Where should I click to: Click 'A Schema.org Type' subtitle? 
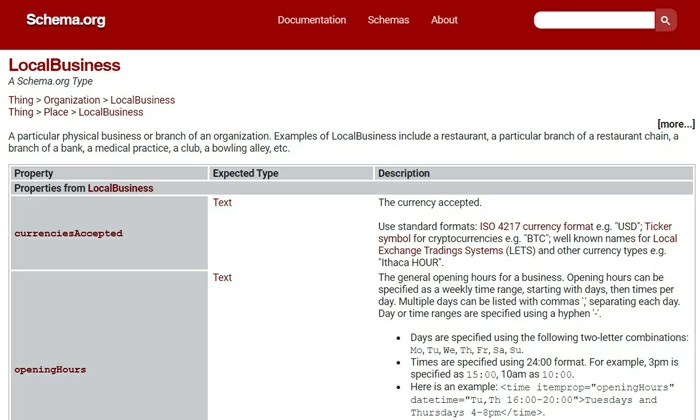[x=50, y=81]
